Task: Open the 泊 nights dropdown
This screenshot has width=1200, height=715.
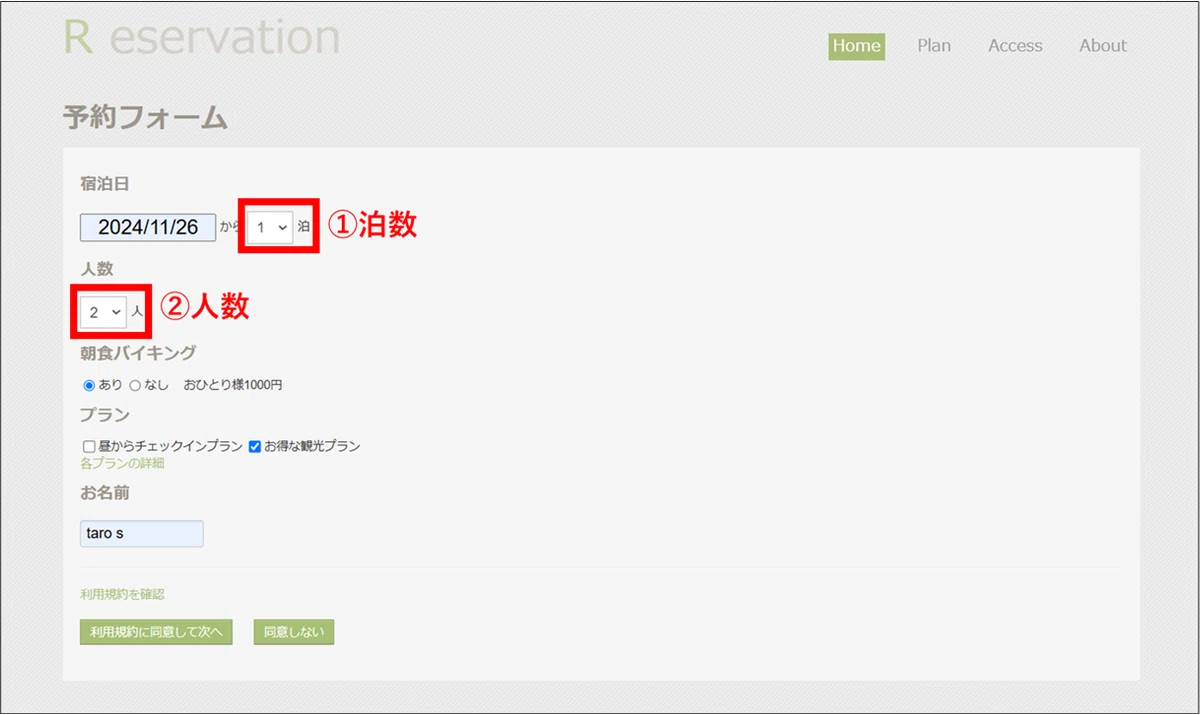Action: point(270,227)
